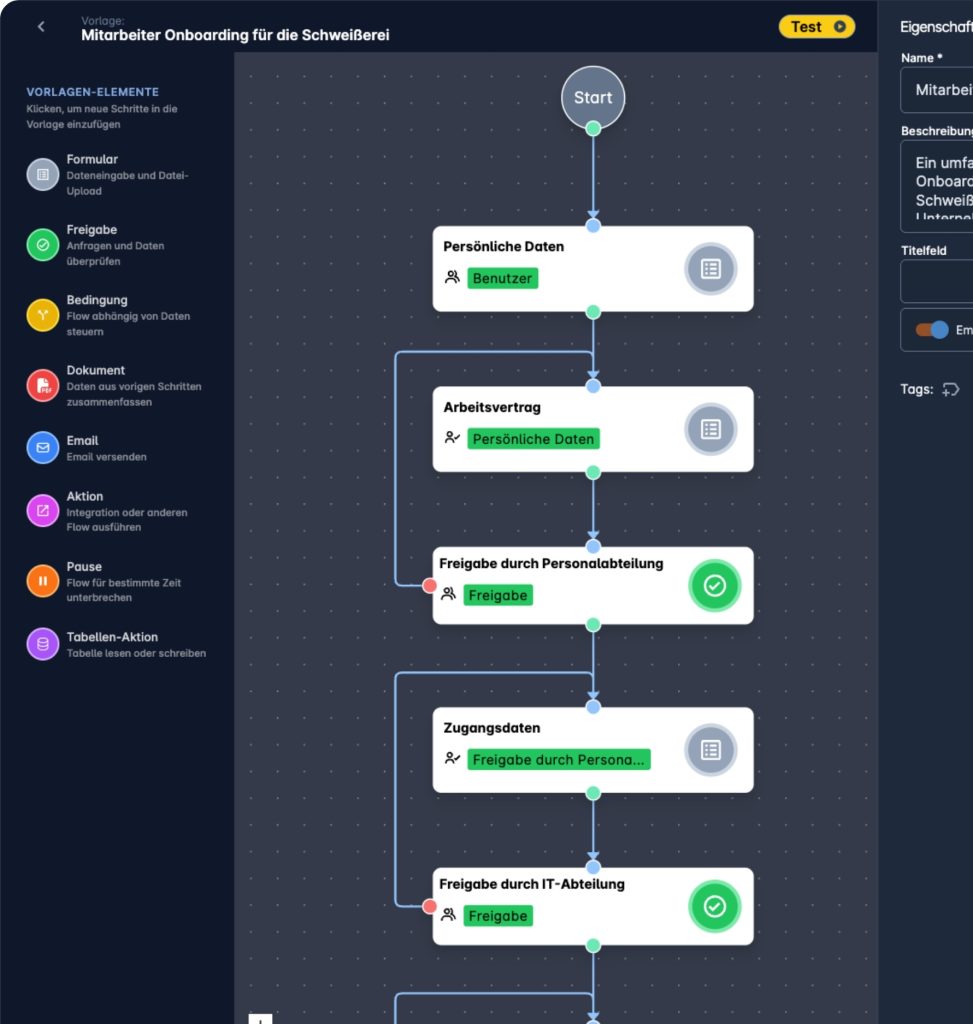The width and height of the screenshot is (973, 1024).
Task: Click the yellow Bedingung icon
Action: click(x=43, y=315)
